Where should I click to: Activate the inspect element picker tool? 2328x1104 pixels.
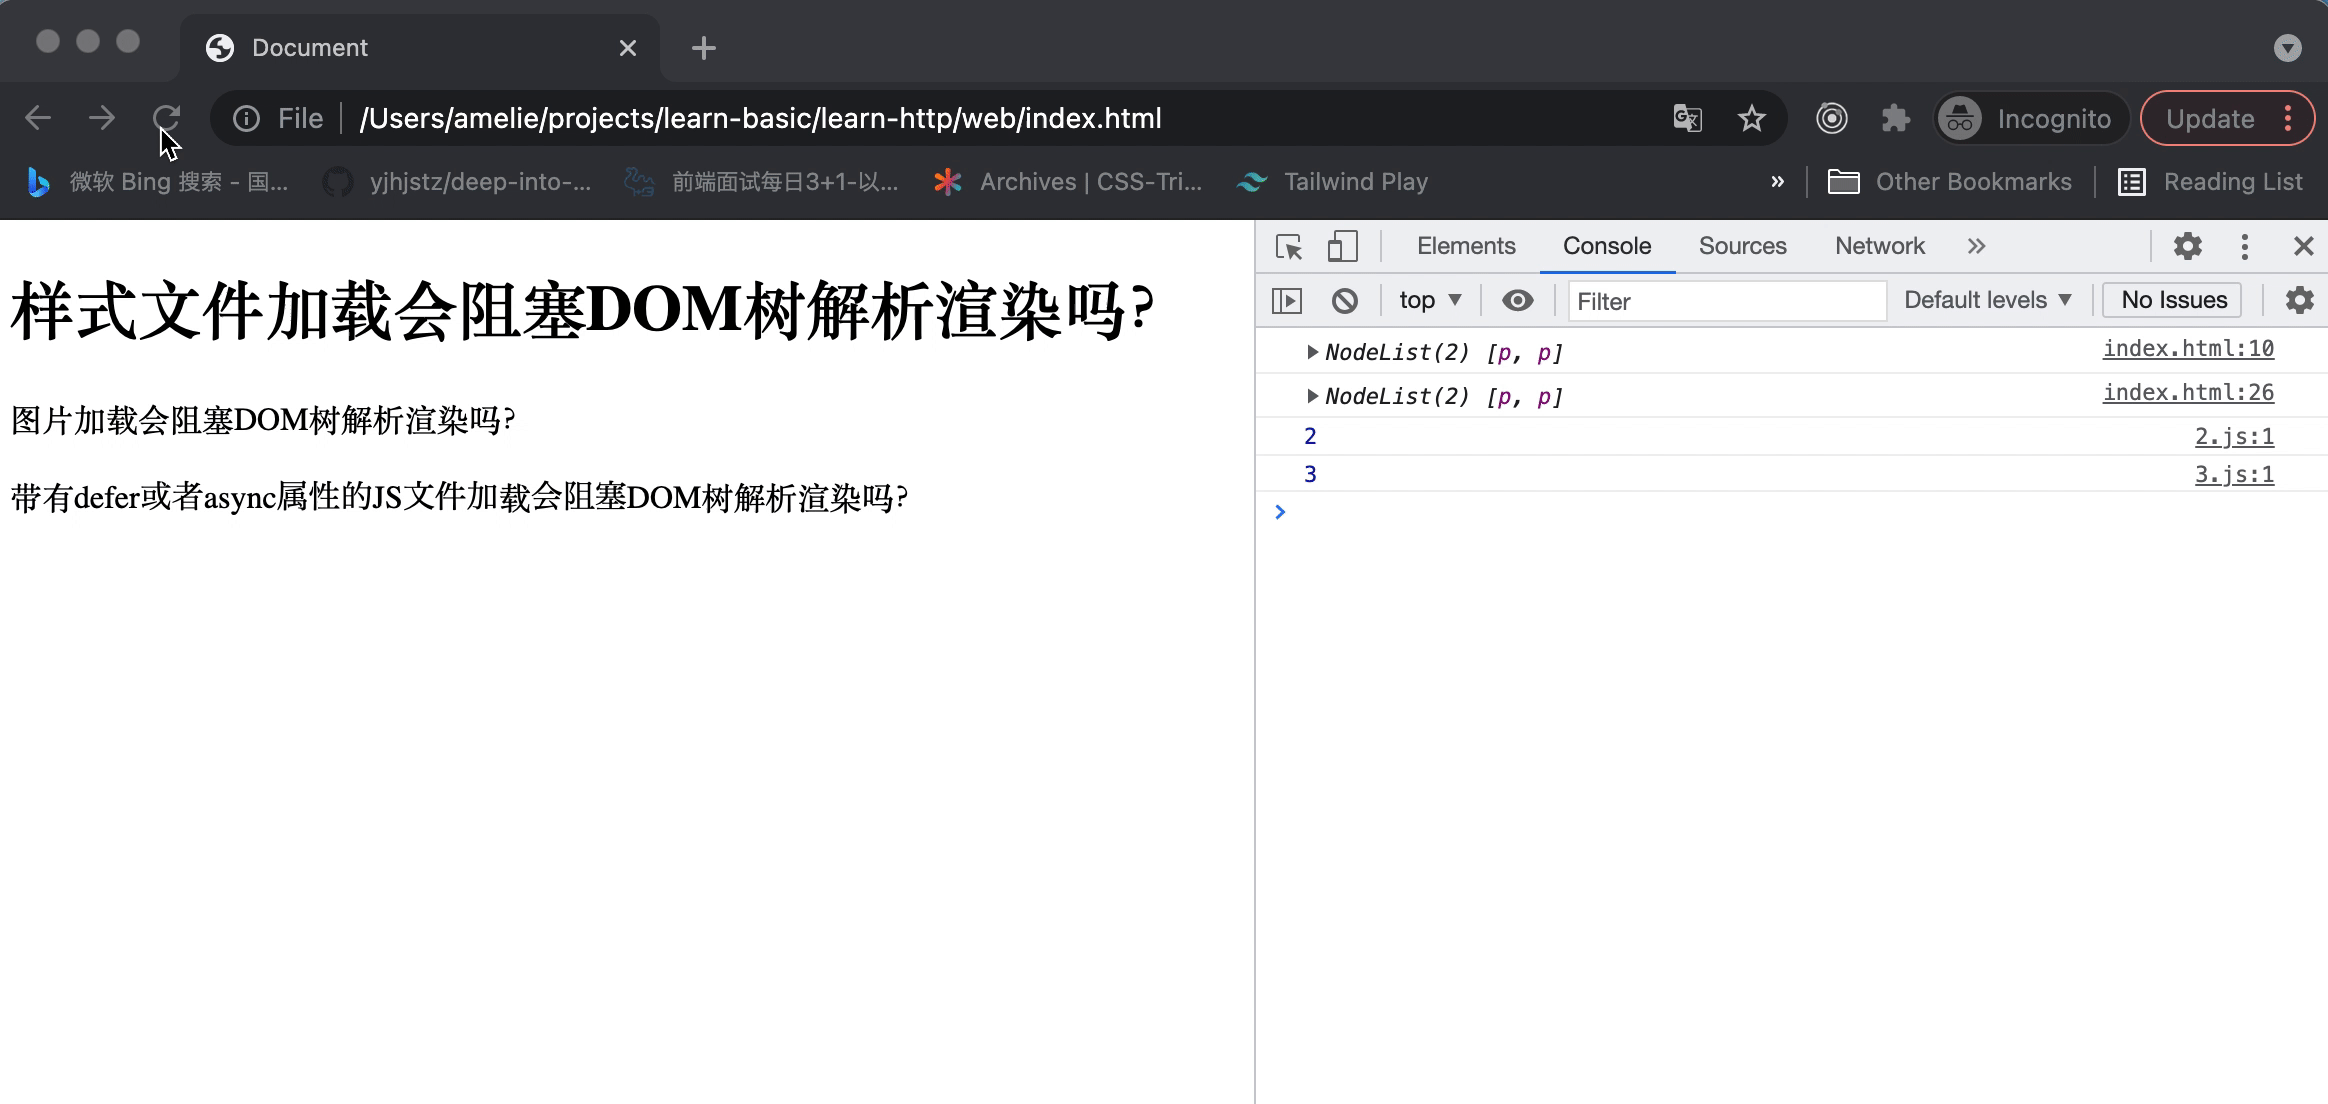coord(1288,246)
